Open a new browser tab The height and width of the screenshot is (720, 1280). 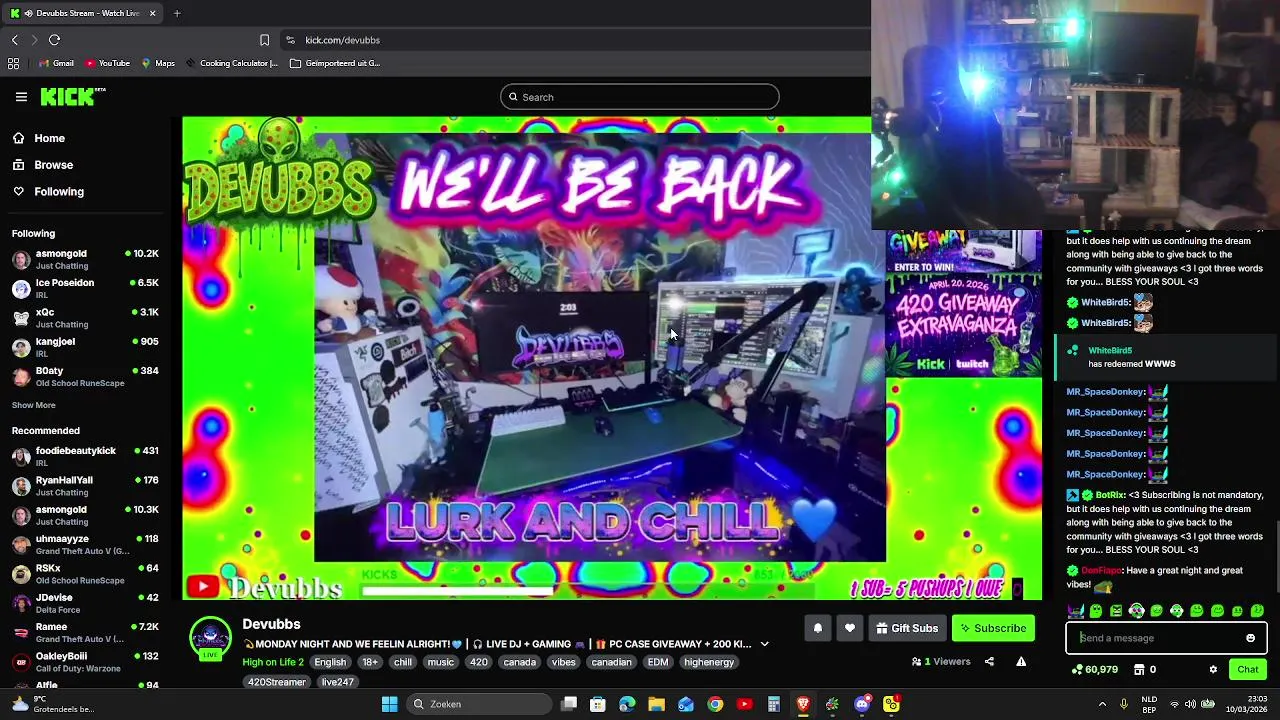[x=177, y=13]
